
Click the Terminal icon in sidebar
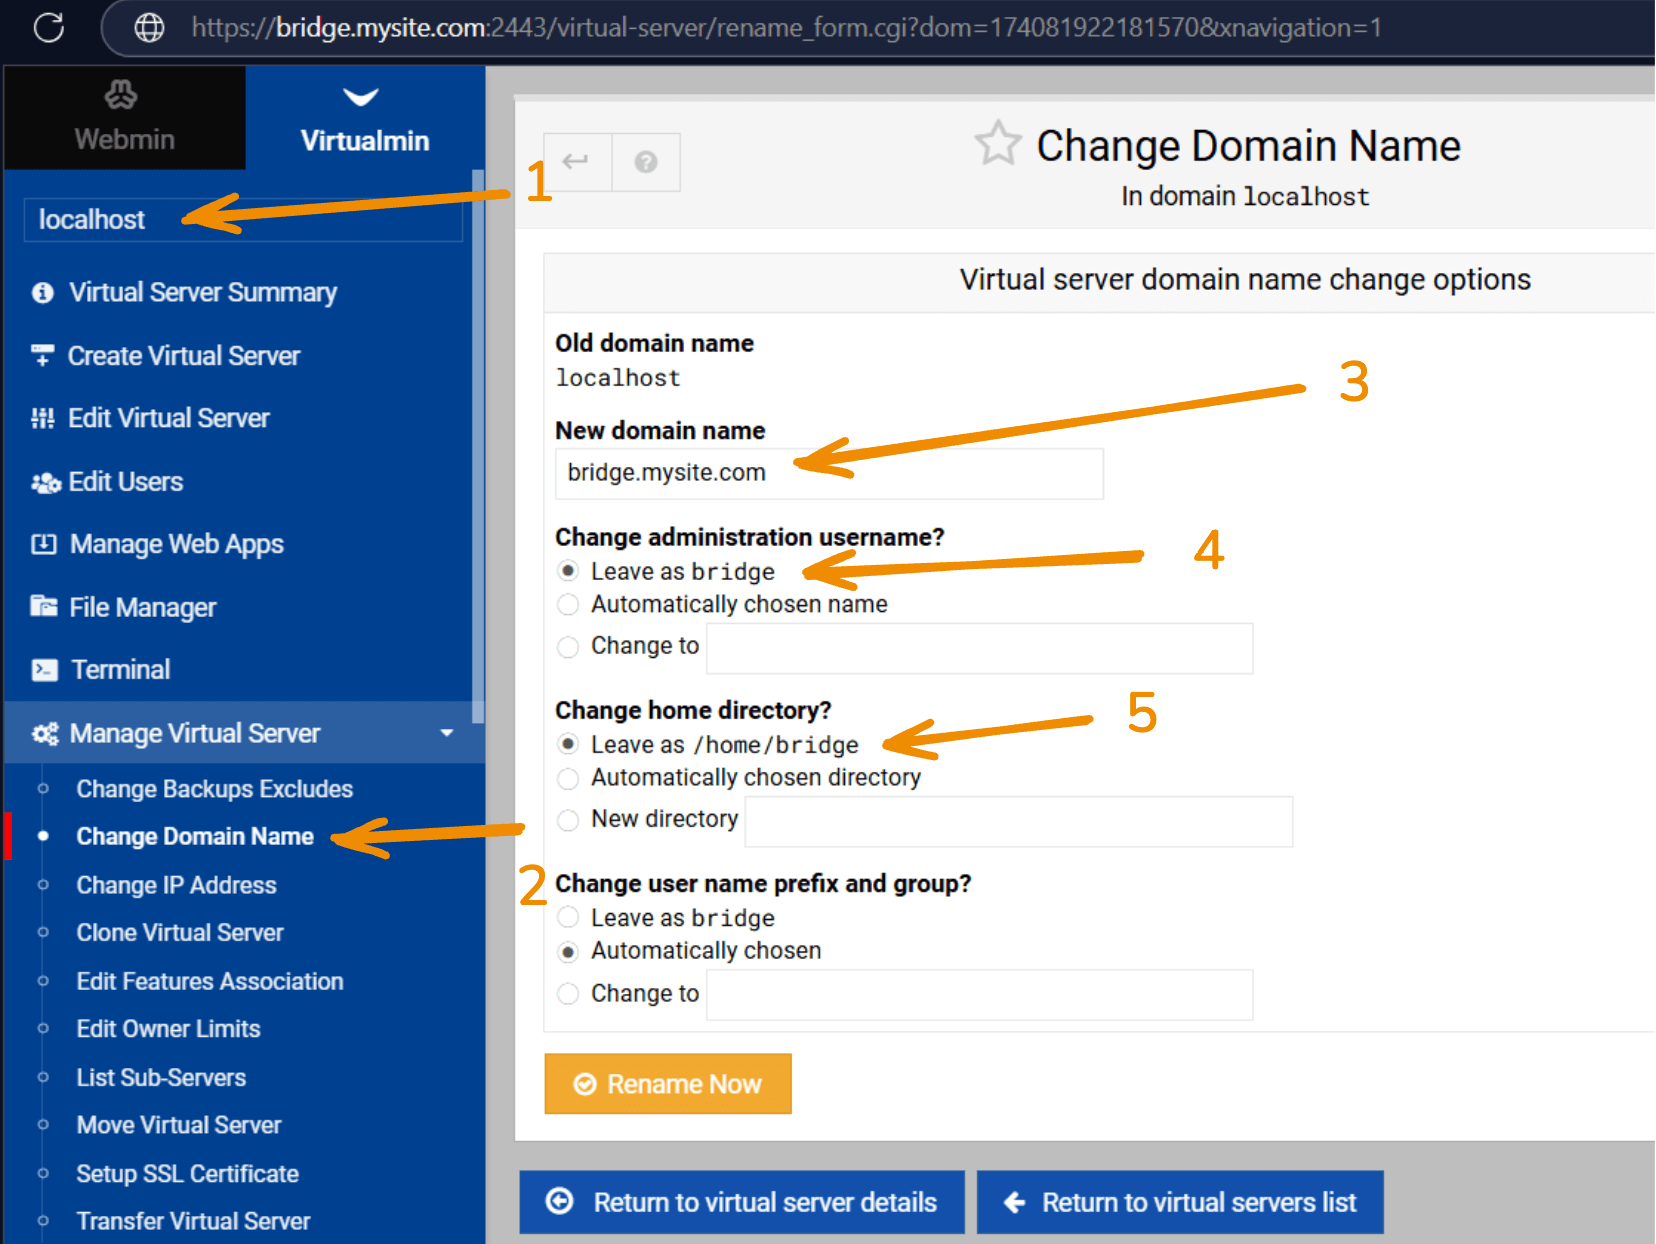[44, 670]
